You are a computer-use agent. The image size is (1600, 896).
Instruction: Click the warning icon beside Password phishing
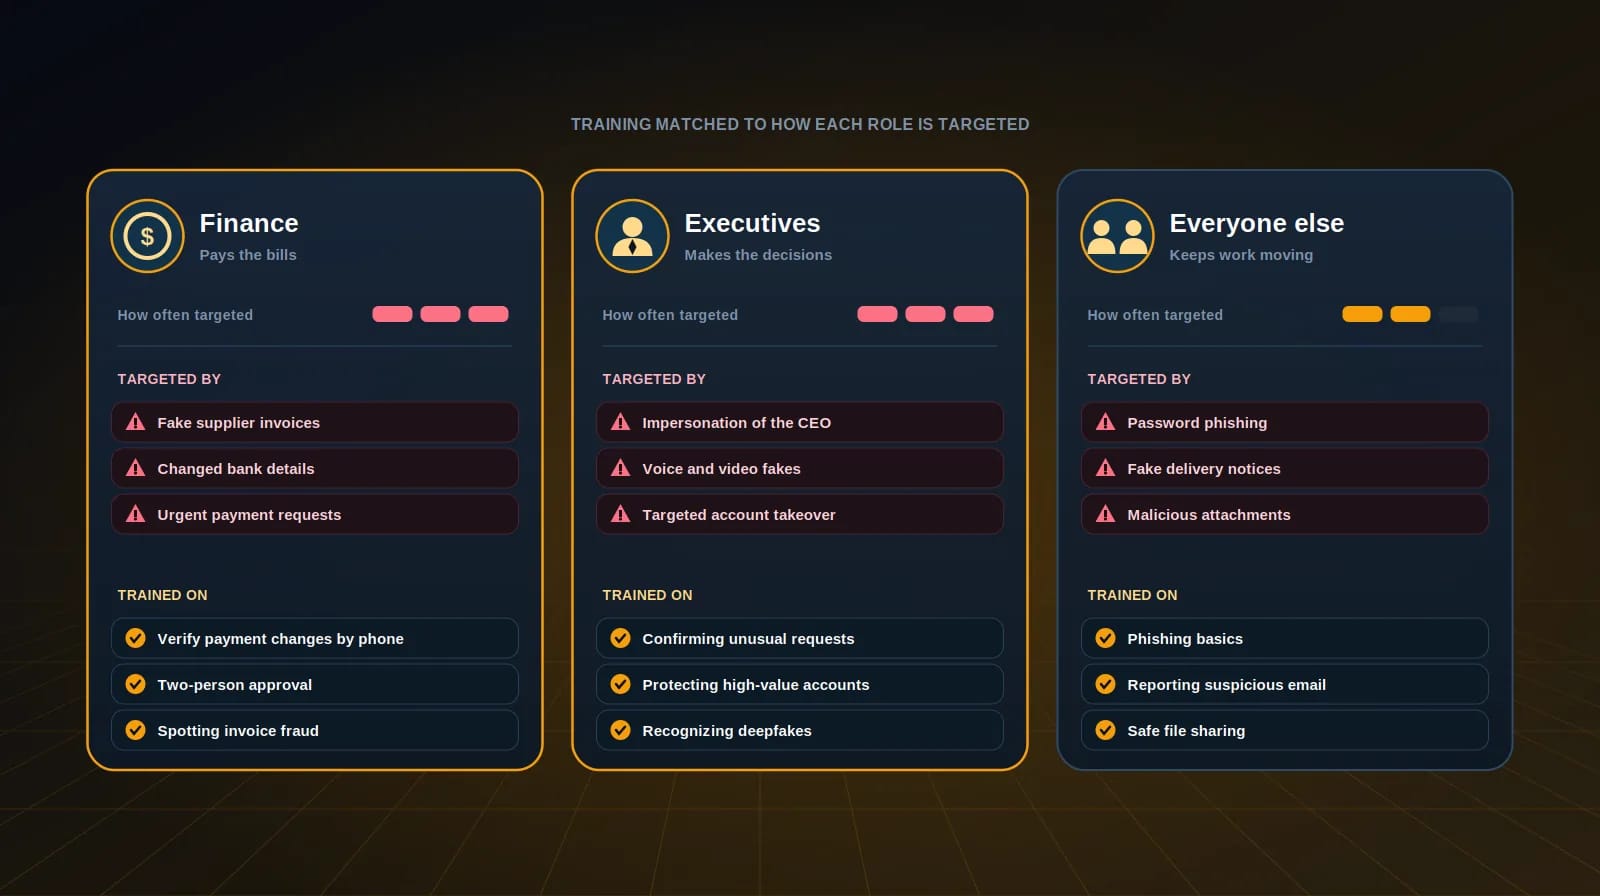[x=1105, y=422]
